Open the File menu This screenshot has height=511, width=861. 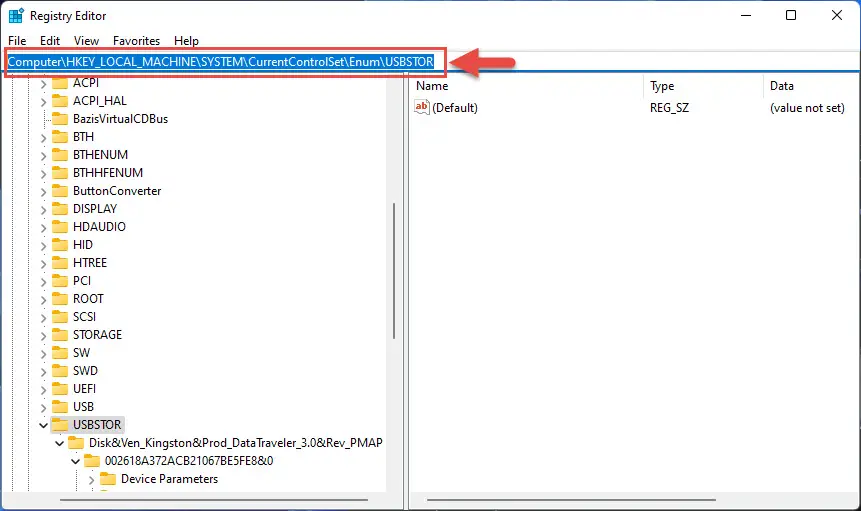17,41
